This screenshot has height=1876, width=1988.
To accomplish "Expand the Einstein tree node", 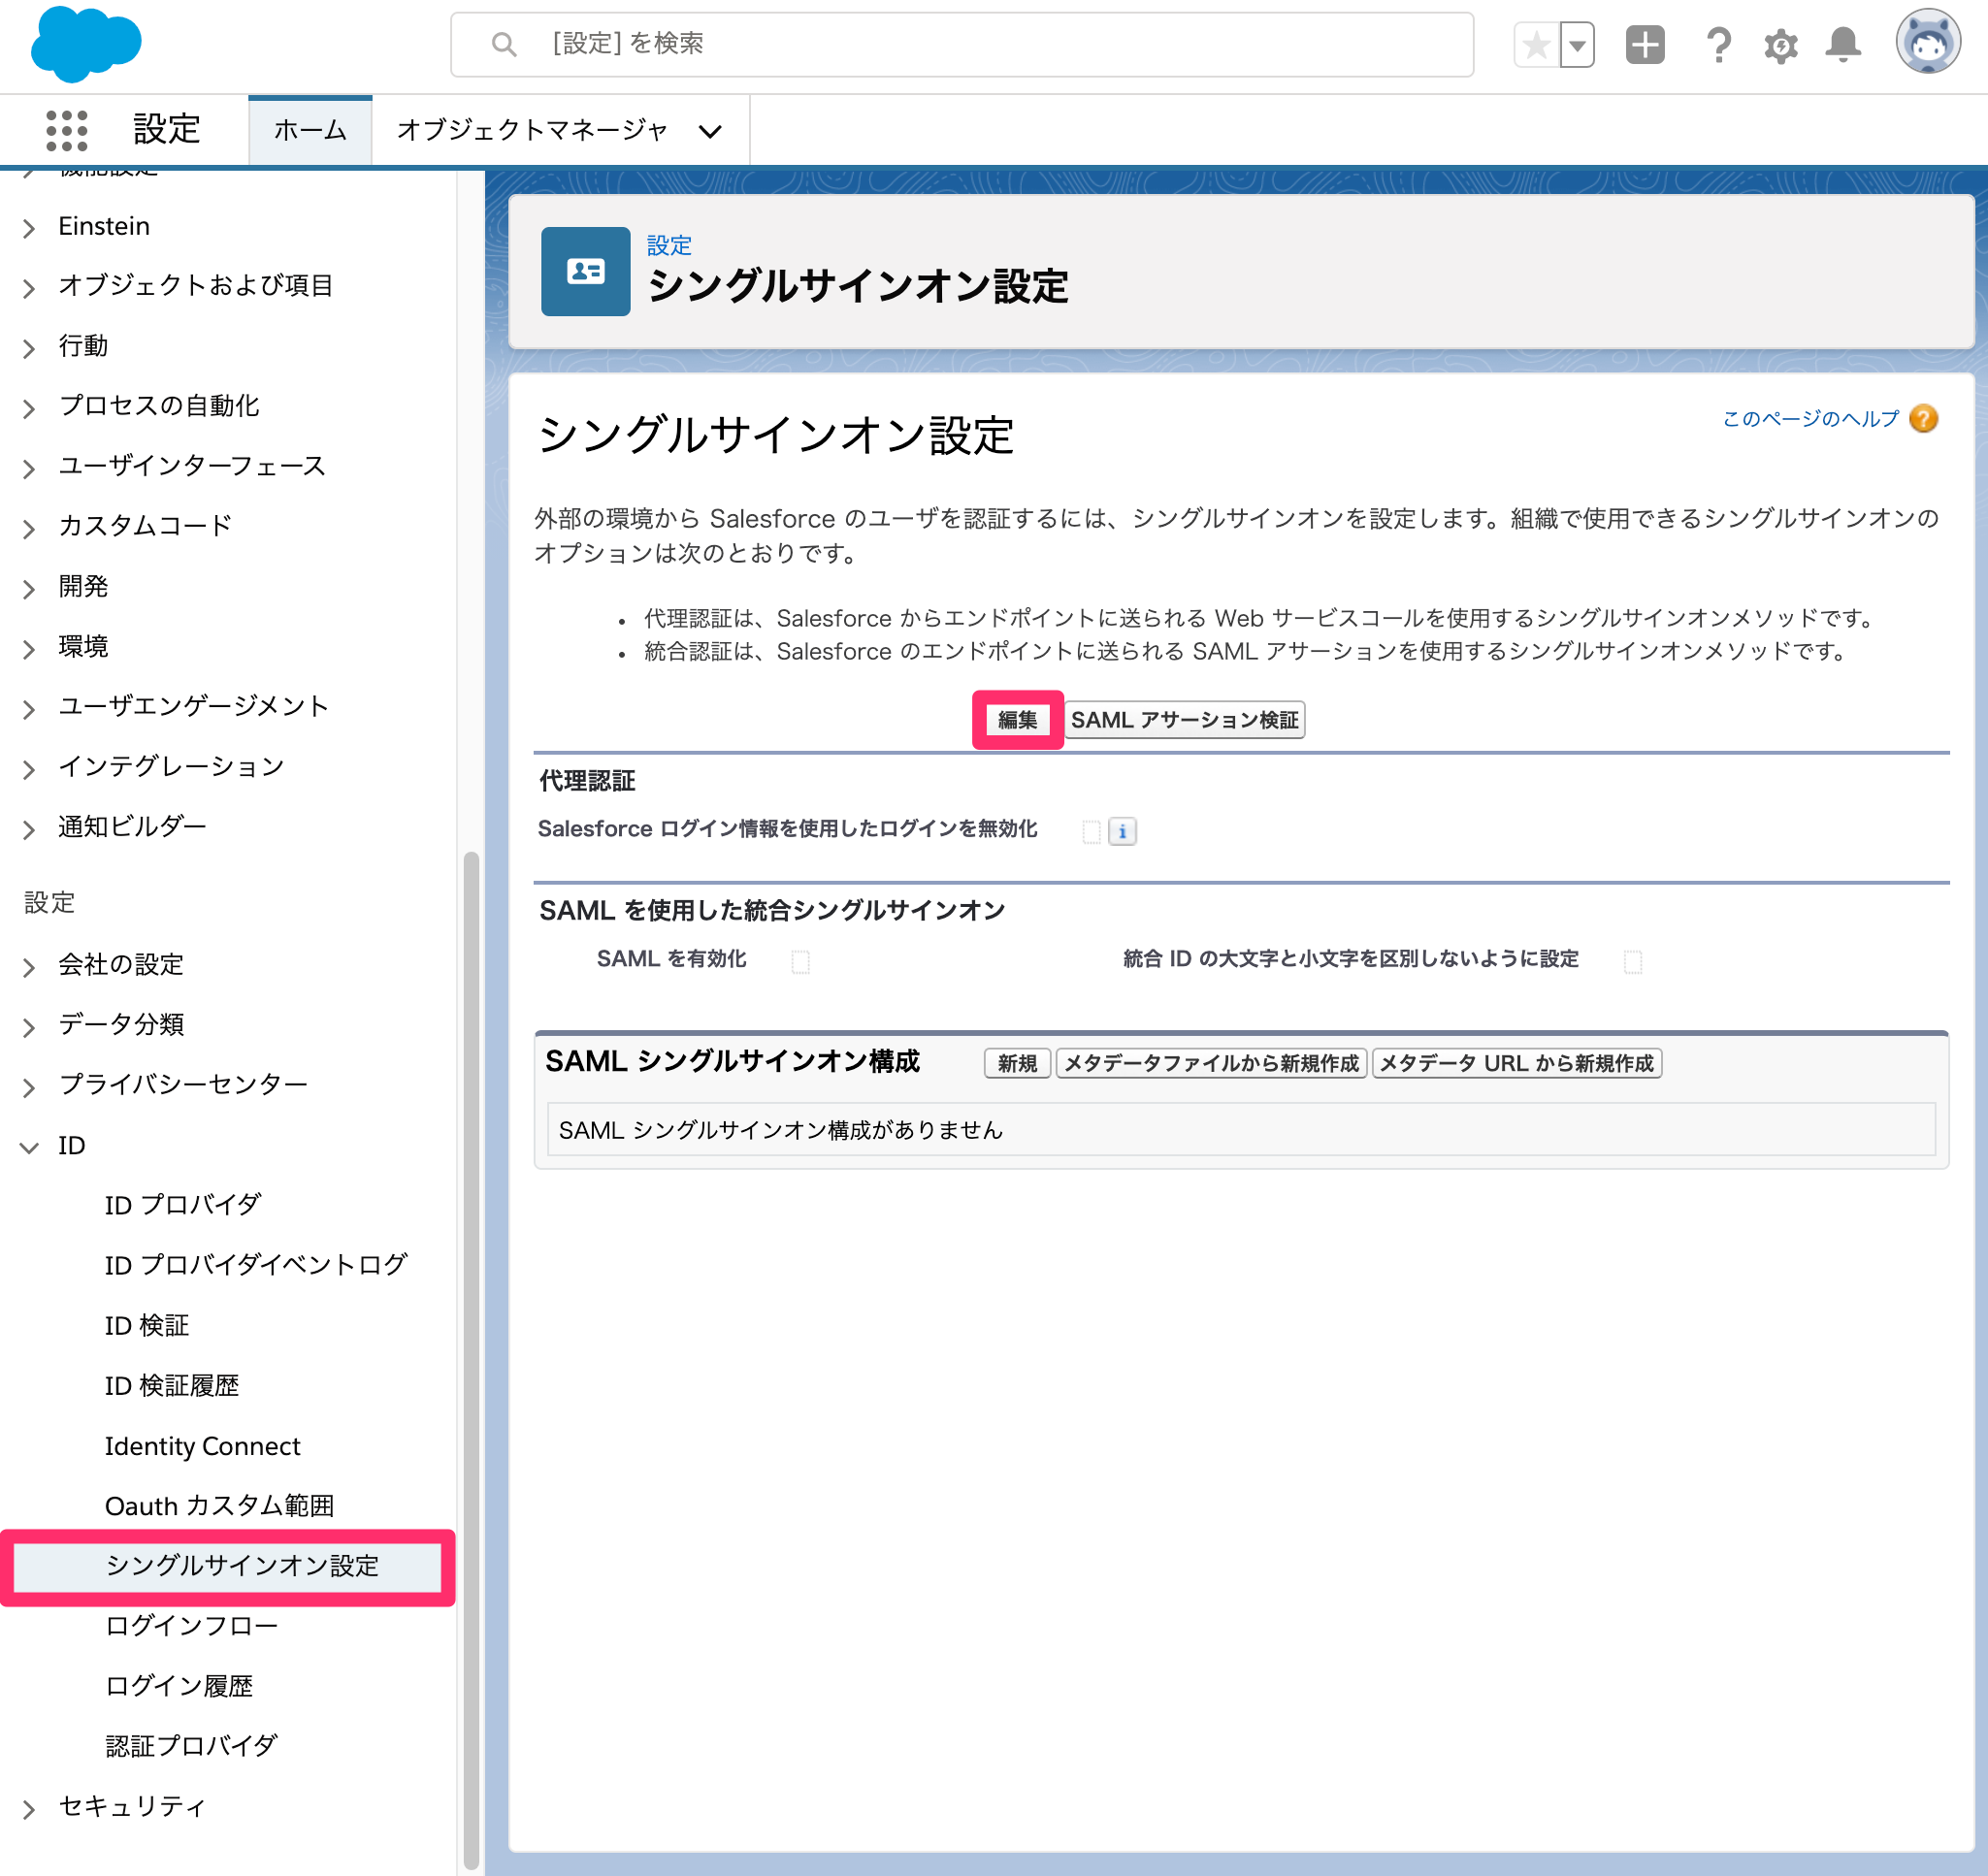I will coord(29,228).
